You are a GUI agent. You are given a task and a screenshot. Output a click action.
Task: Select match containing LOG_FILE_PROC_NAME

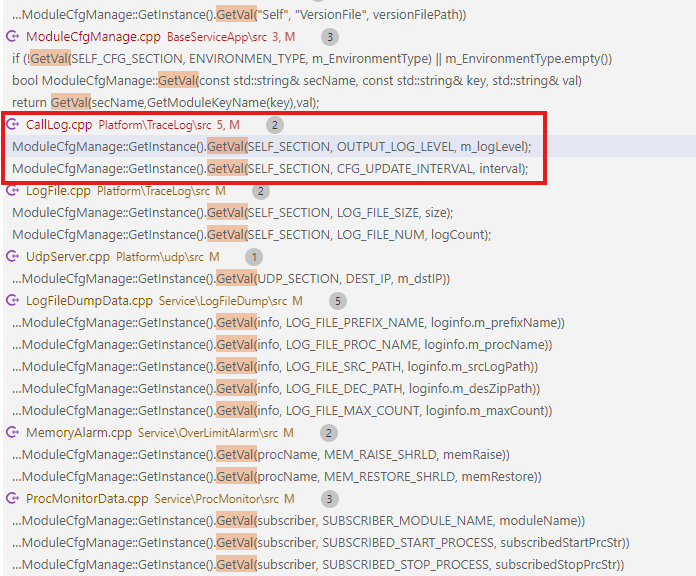click(x=282, y=344)
